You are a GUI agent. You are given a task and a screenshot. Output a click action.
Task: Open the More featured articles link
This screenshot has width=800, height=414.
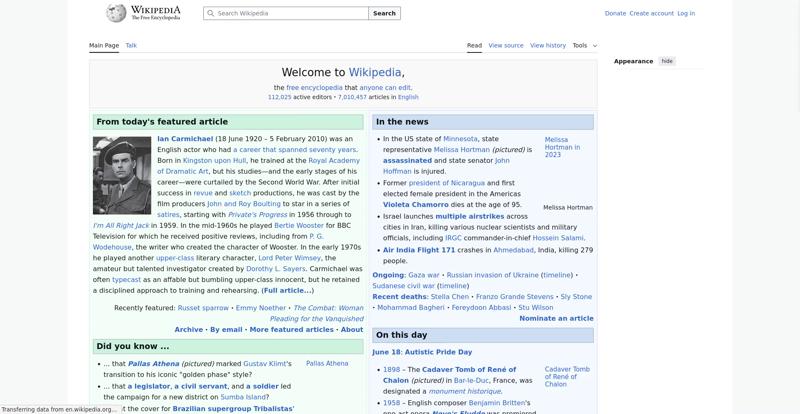click(291, 330)
